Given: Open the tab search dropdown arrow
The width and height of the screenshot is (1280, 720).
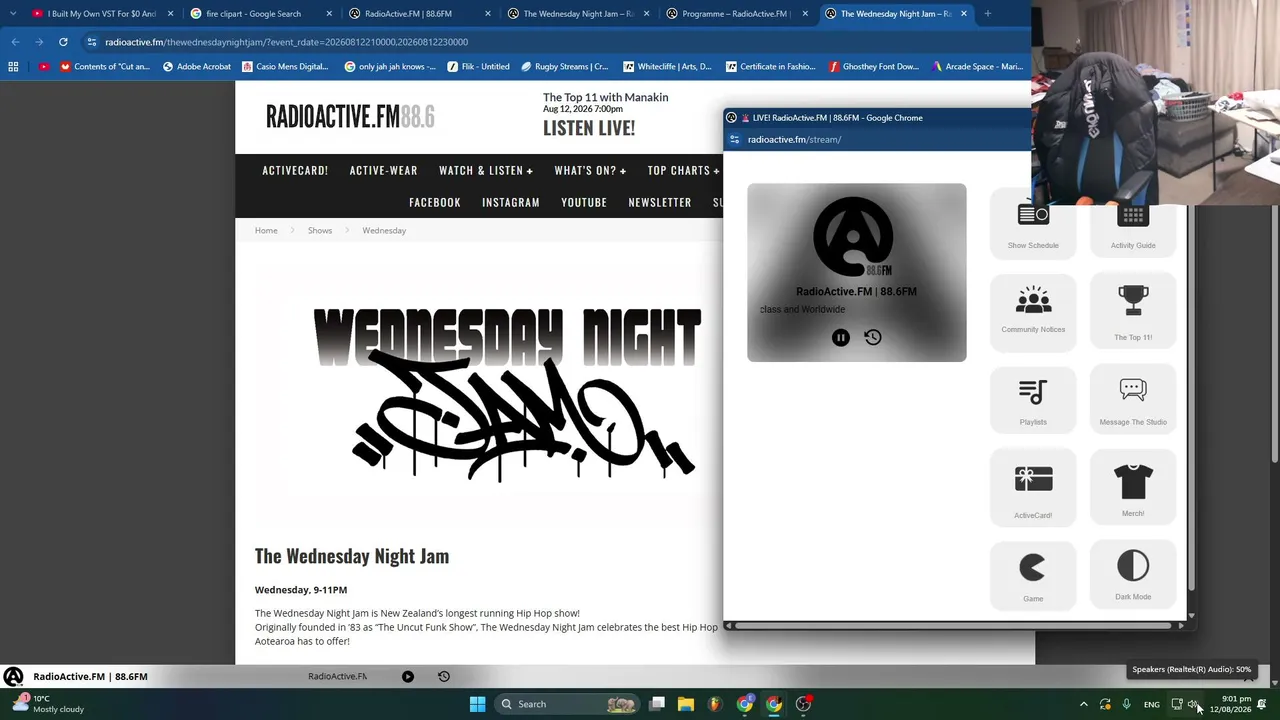Looking at the screenshot, I should tap(12, 14).
